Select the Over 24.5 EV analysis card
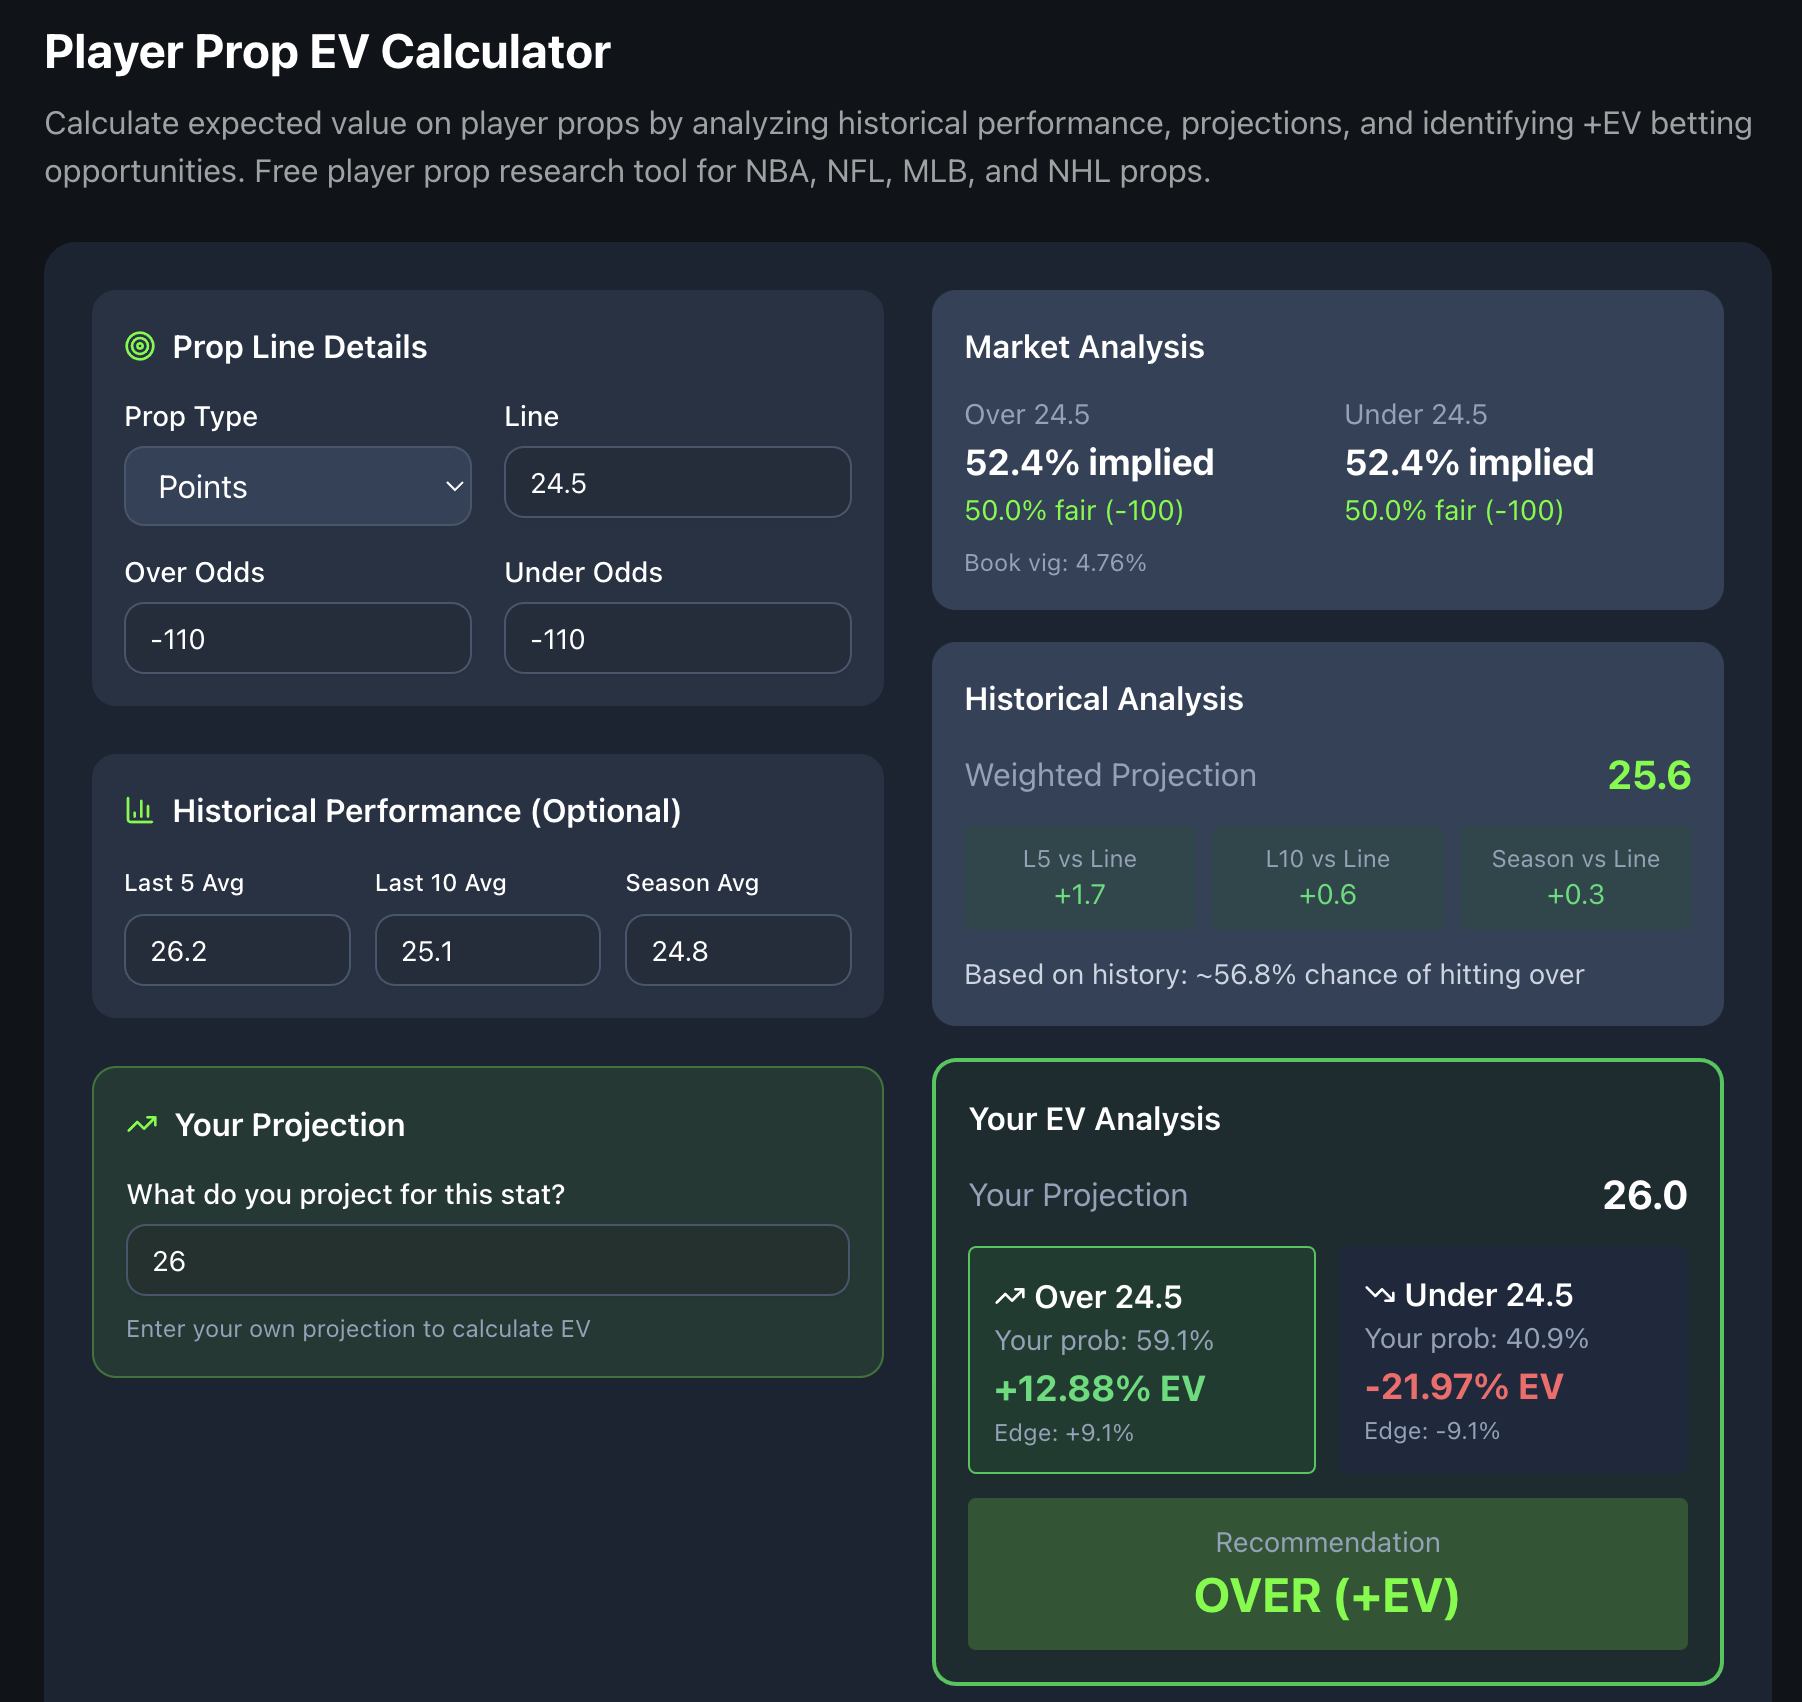1802x1702 pixels. [1140, 1362]
